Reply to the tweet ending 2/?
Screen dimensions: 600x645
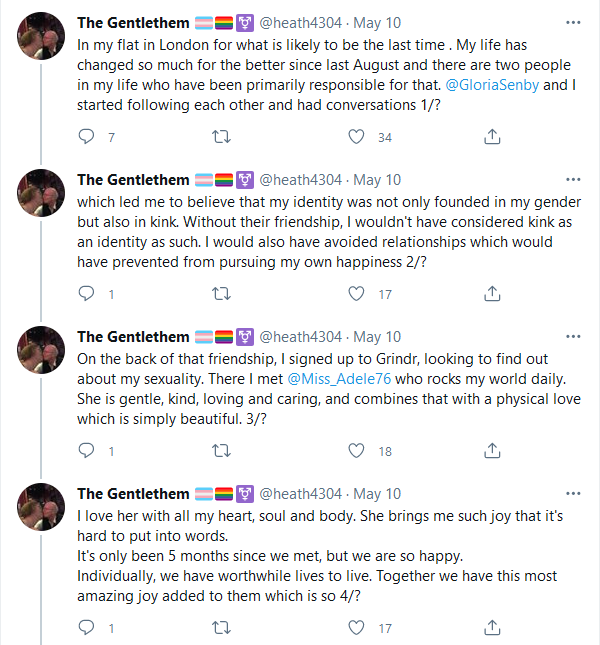pos(86,294)
